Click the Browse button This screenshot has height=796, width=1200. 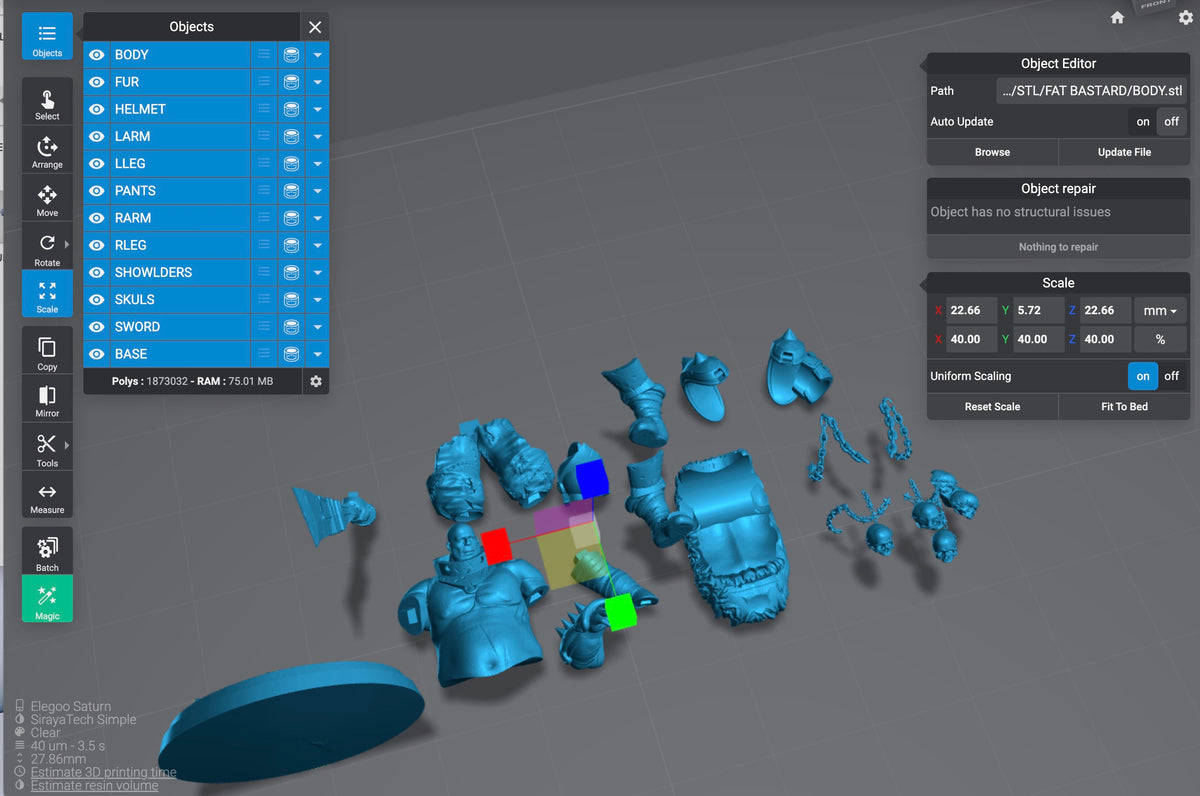(992, 152)
